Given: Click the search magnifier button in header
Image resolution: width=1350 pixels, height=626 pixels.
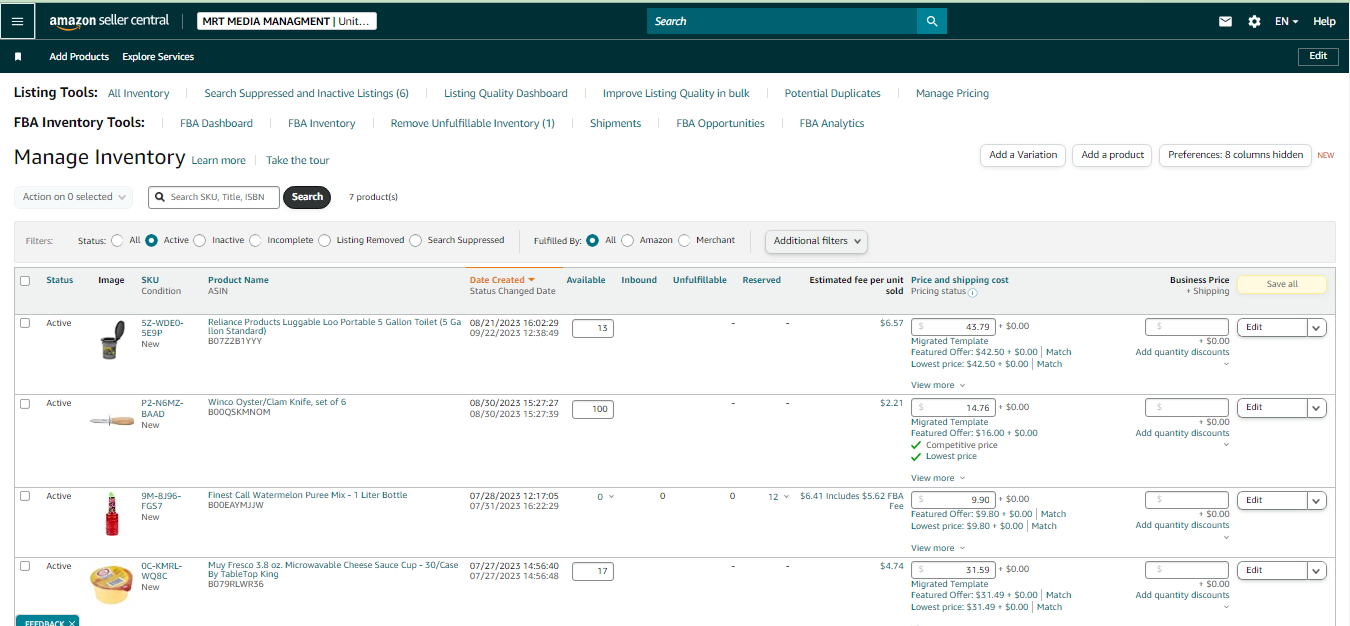Looking at the screenshot, I should [931, 21].
